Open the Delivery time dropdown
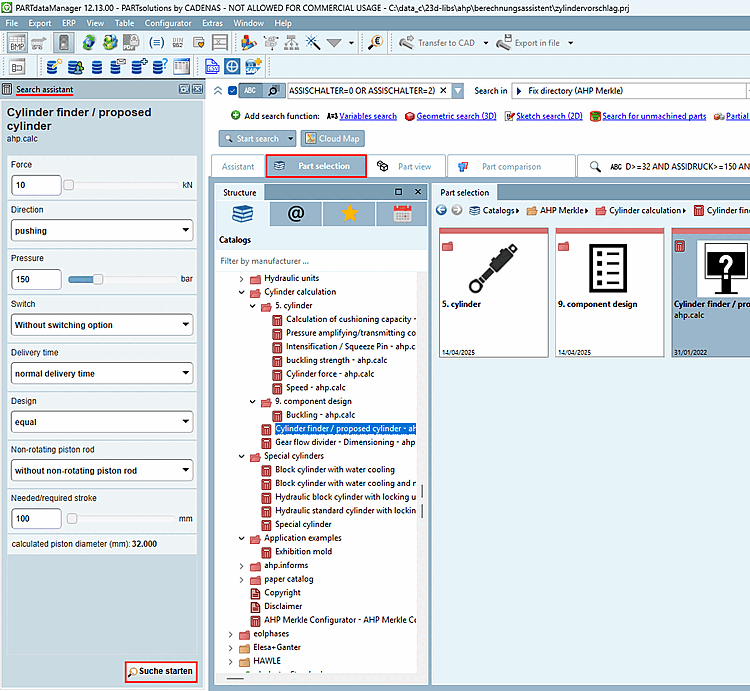The image size is (750, 691). point(102,373)
